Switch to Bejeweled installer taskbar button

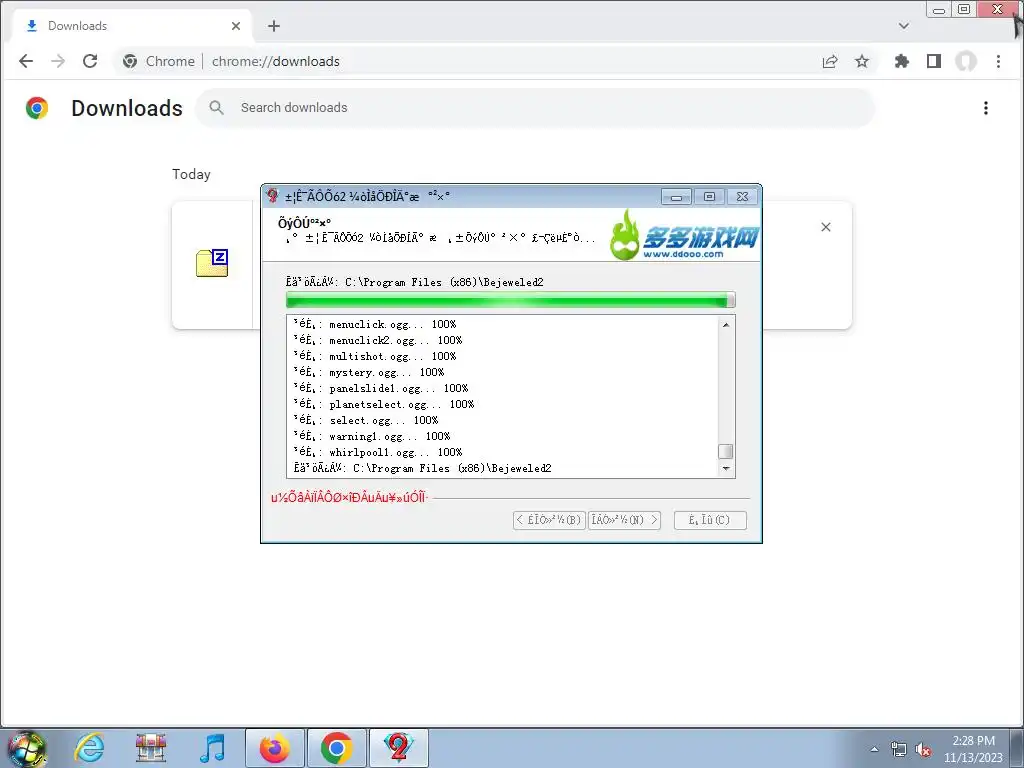398,748
